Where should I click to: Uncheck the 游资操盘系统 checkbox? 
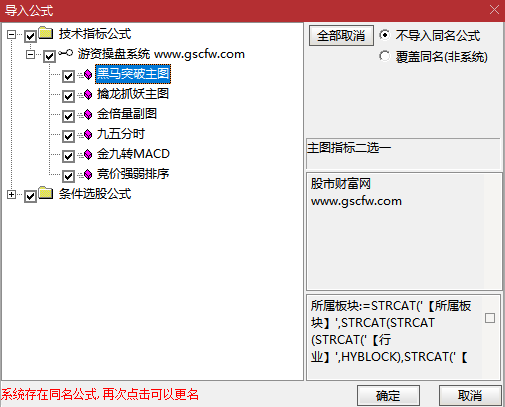click(x=49, y=56)
